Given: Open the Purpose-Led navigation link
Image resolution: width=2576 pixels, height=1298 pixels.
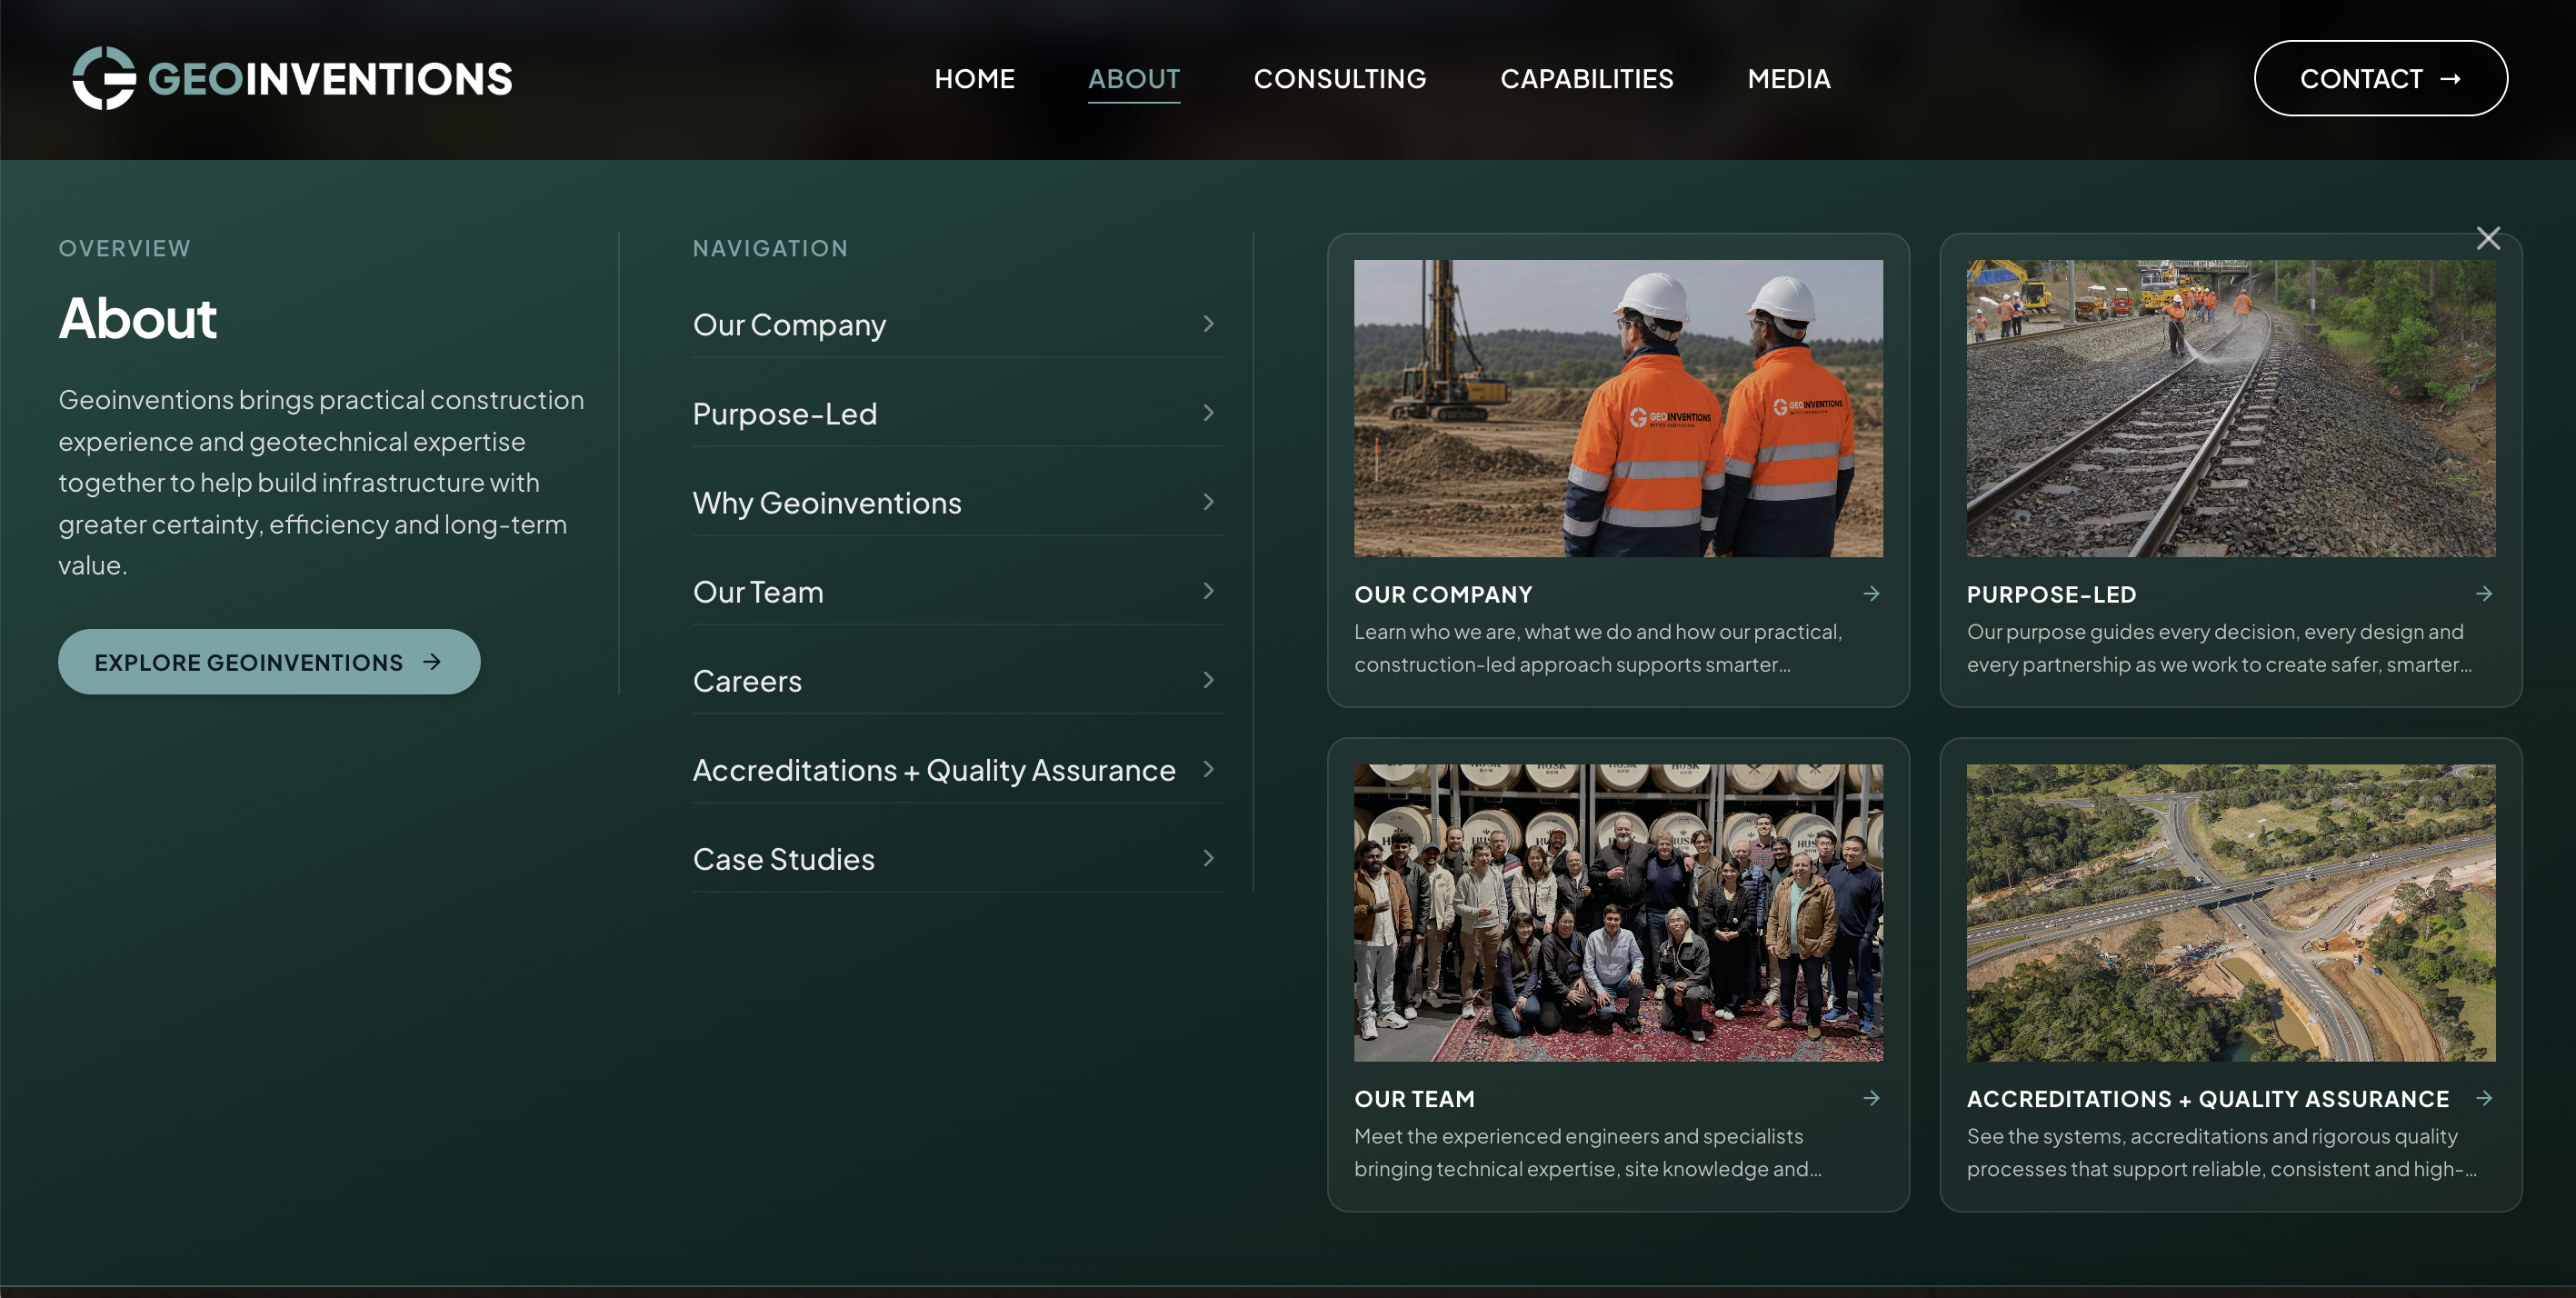Looking at the screenshot, I should (x=785, y=414).
